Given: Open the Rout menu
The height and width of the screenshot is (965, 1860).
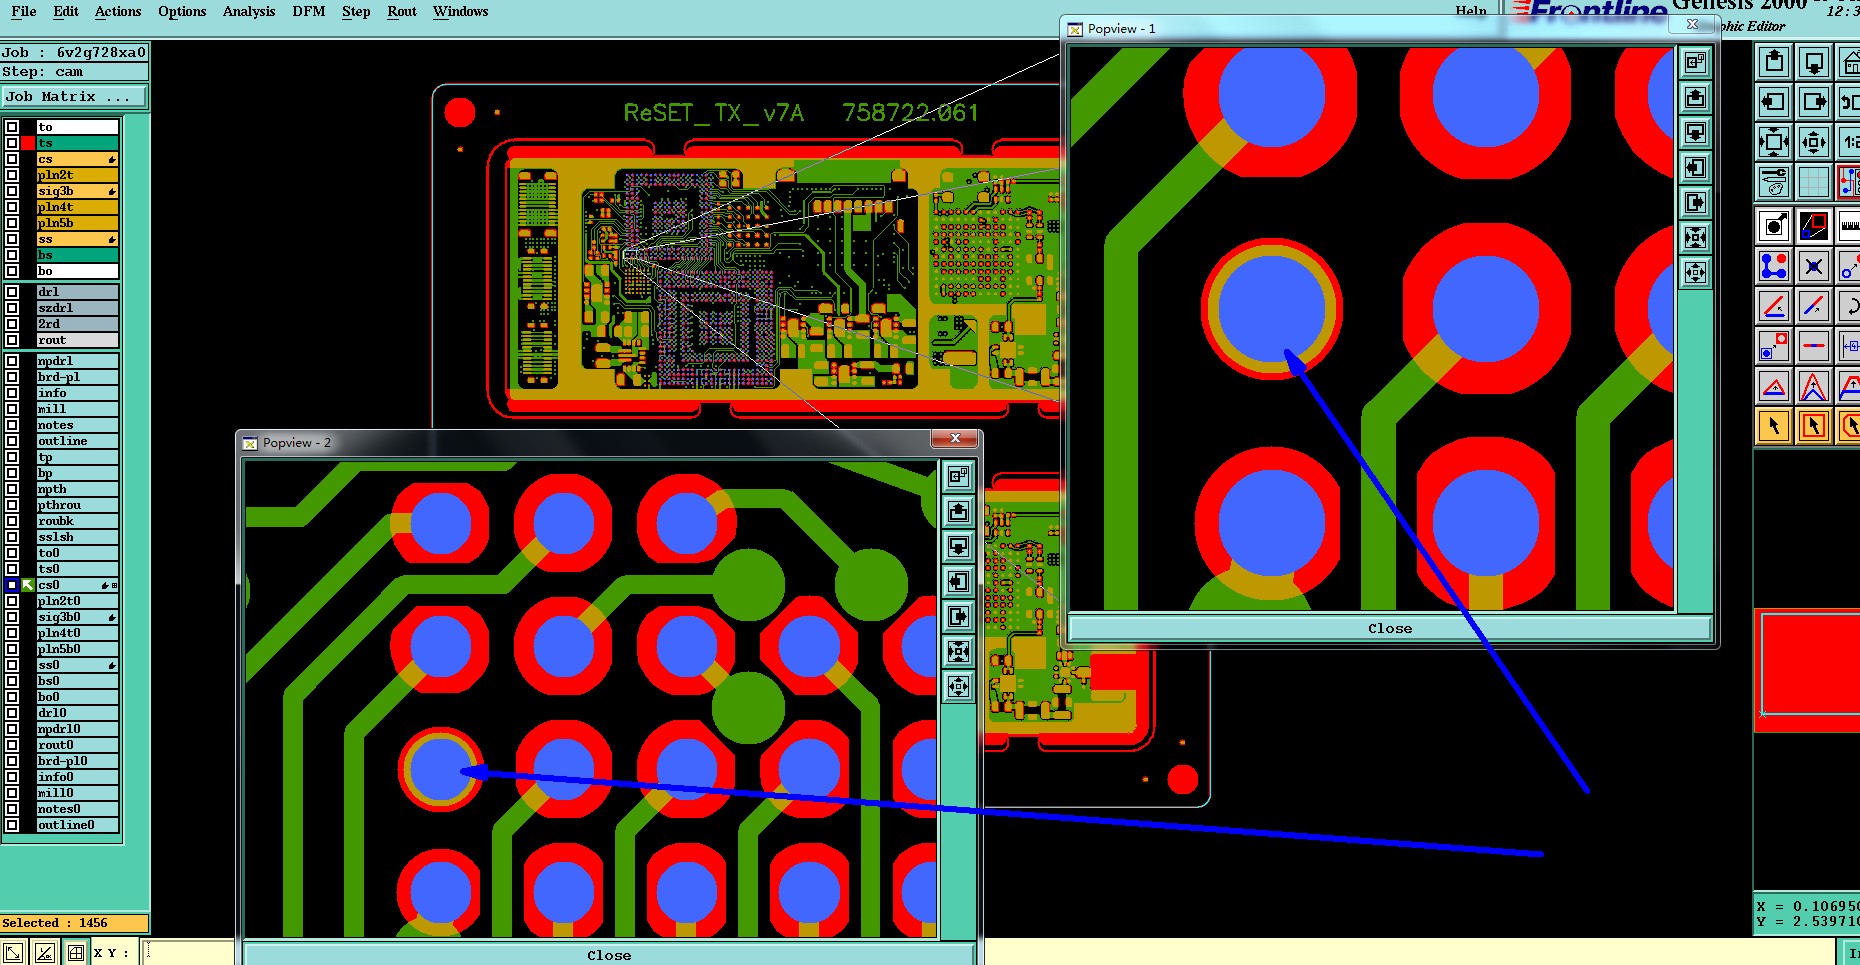Looking at the screenshot, I should pos(402,11).
